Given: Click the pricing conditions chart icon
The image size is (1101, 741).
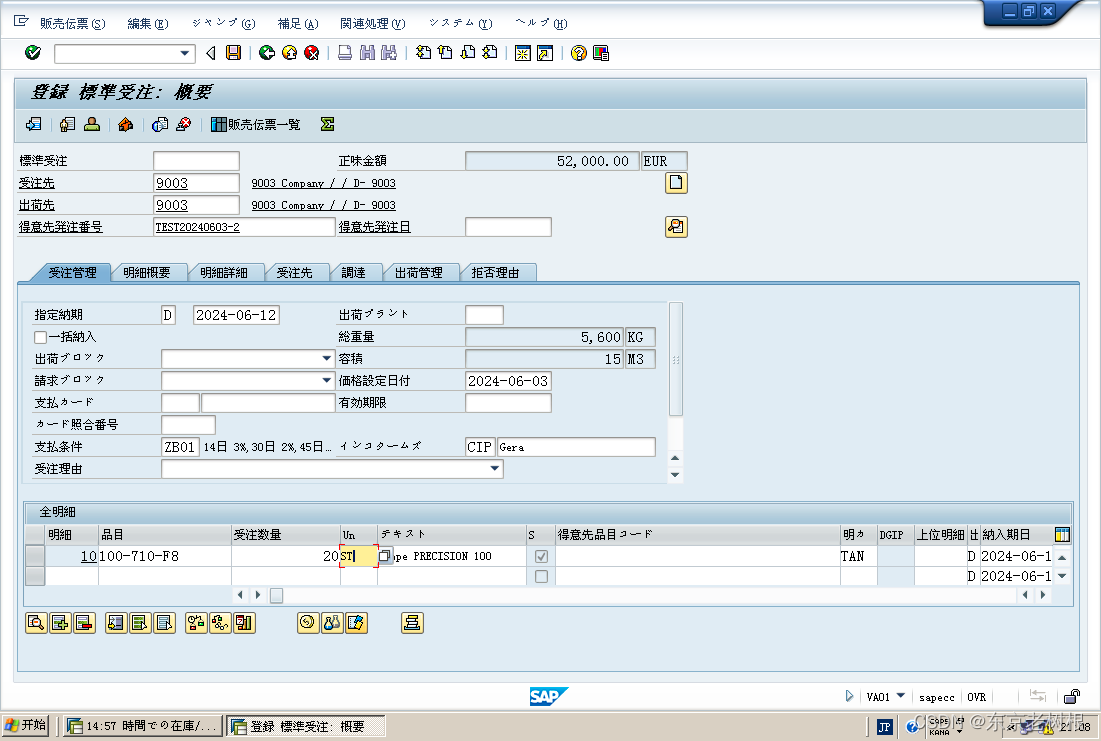Looking at the screenshot, I should point(244,623).
